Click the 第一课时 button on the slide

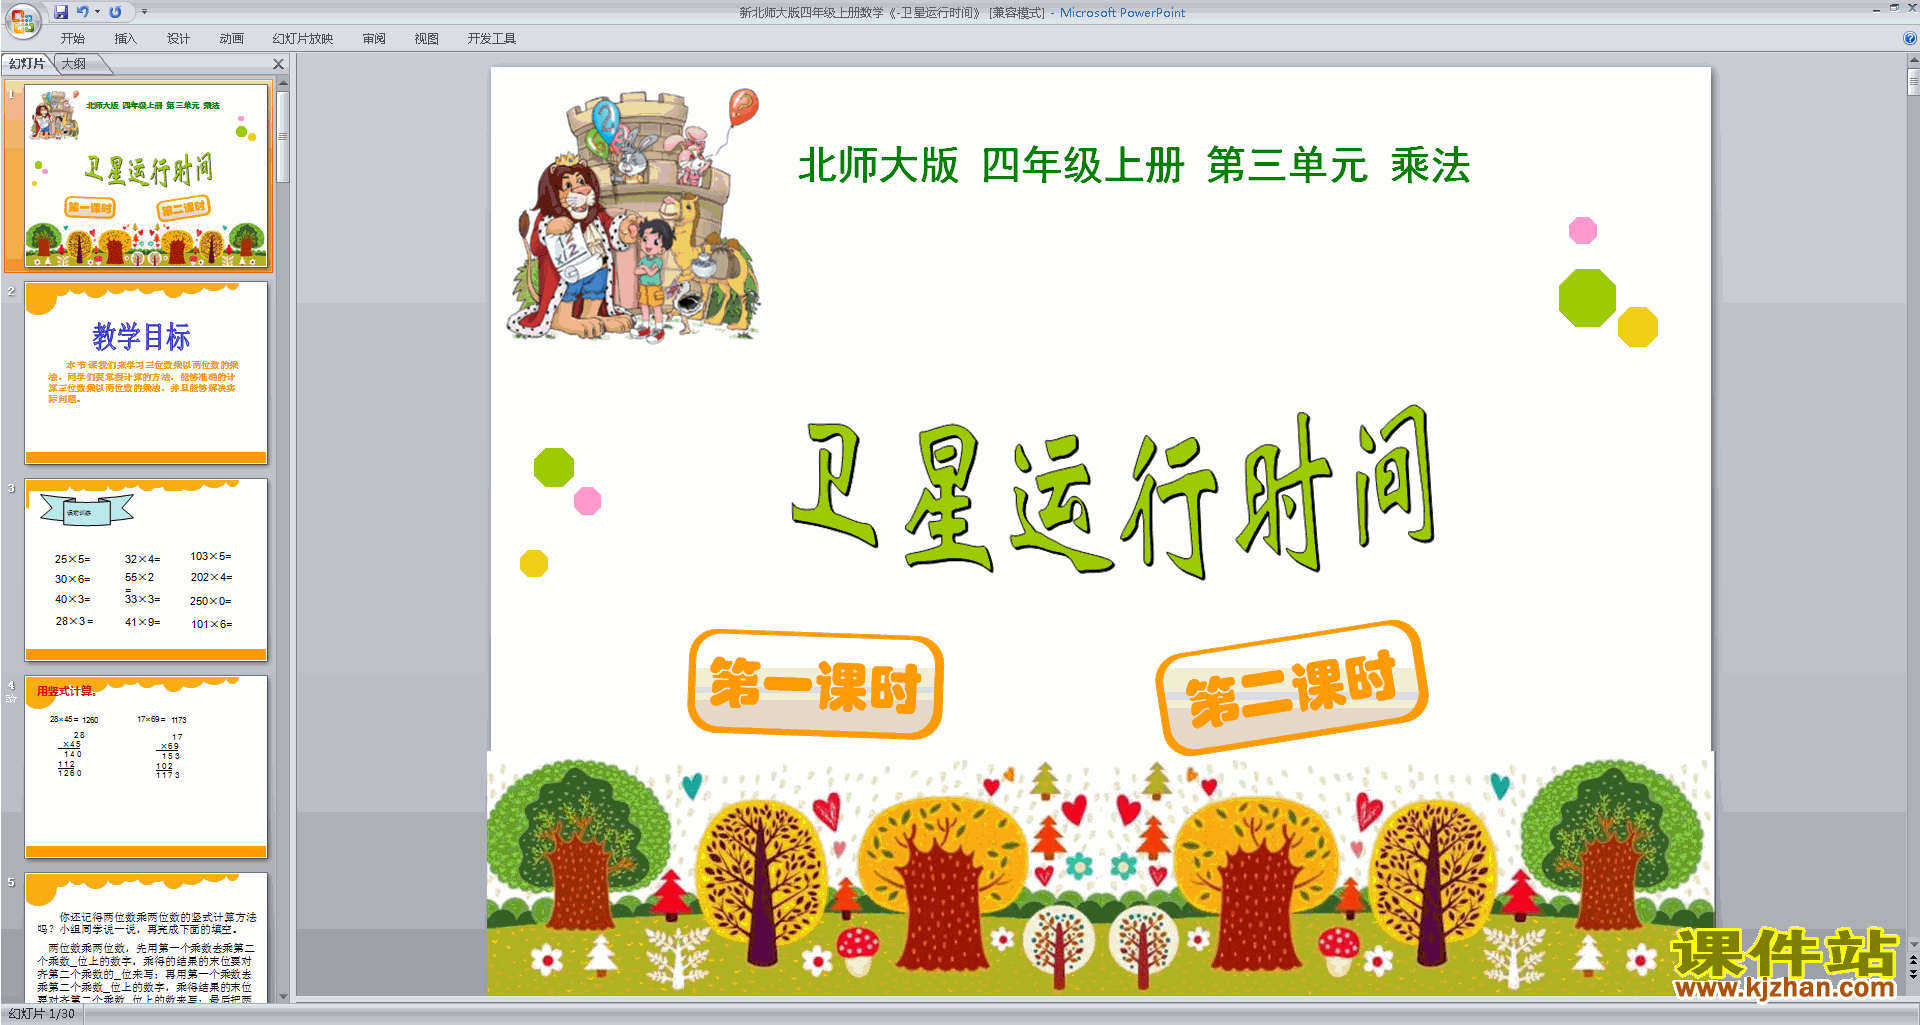click(x=815, y=685)
